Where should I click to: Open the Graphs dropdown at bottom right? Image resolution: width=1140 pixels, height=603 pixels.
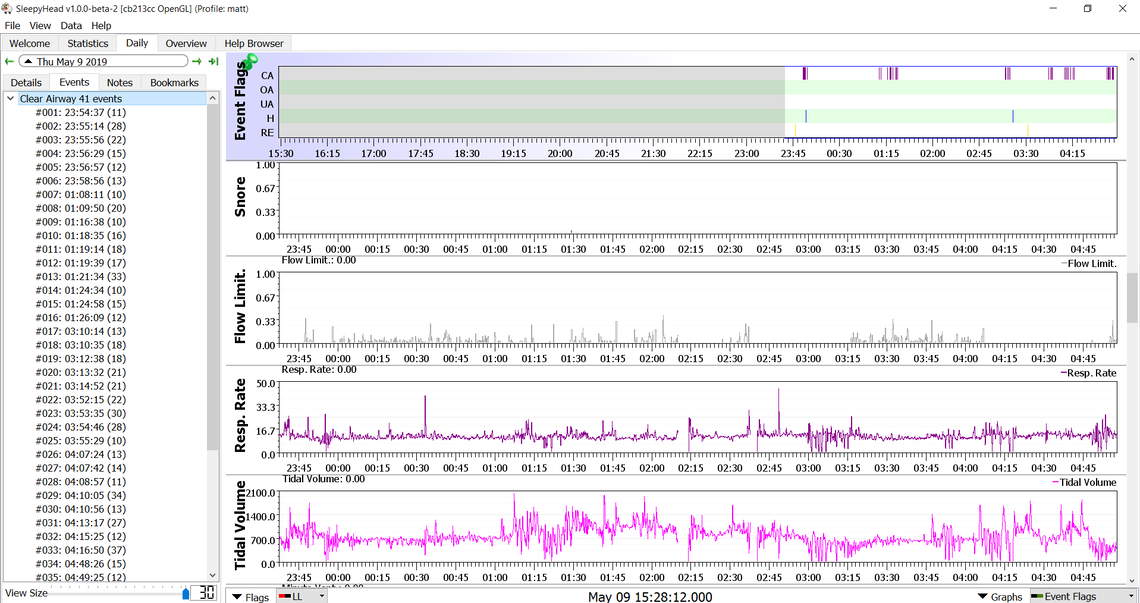pyautogui.click(x=1001, y=596)
